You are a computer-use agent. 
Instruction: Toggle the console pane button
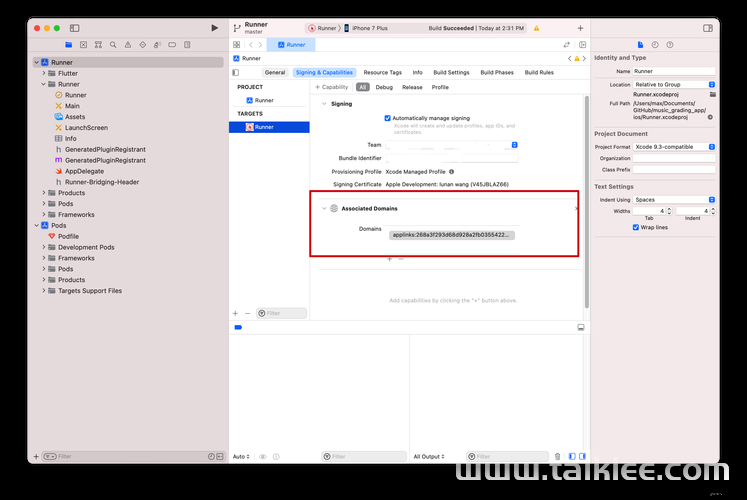click(582, 456)
